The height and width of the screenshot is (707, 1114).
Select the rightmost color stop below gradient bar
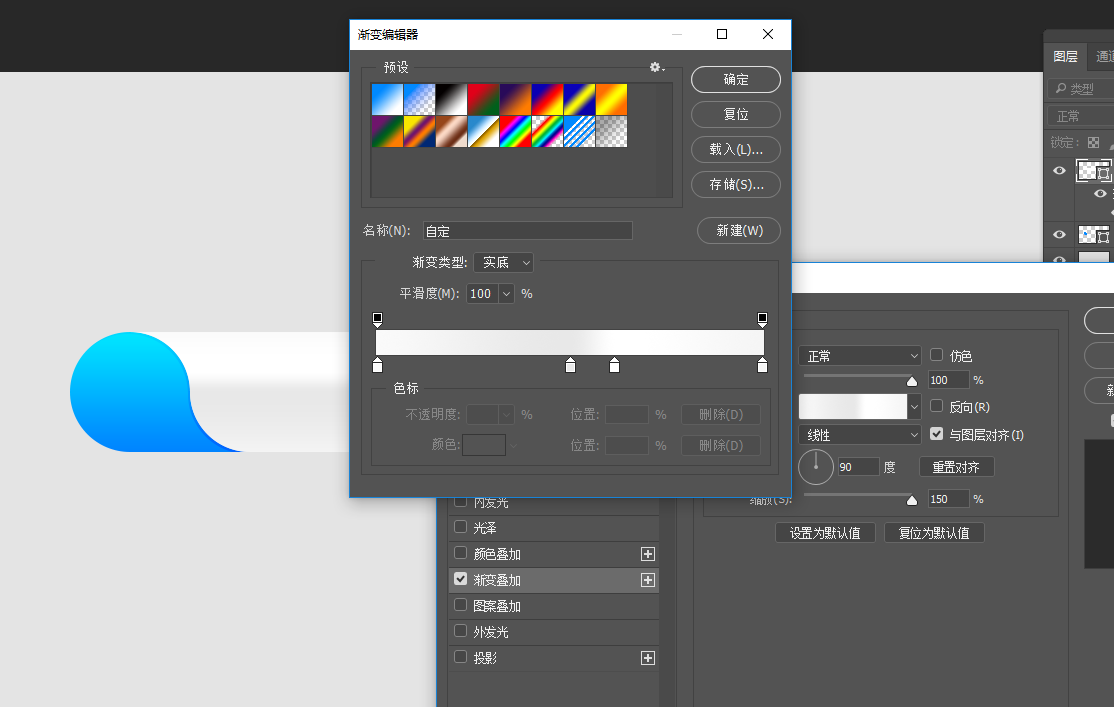[x=762, y=365]
